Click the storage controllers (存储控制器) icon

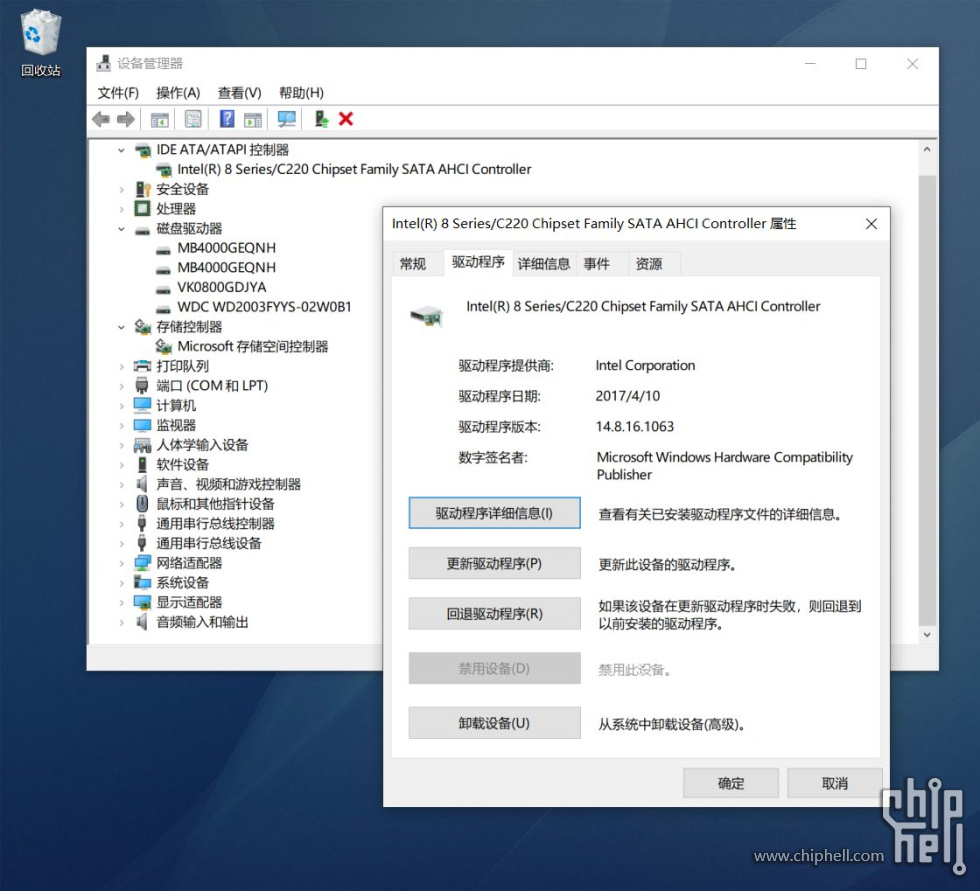coord(143,327)
